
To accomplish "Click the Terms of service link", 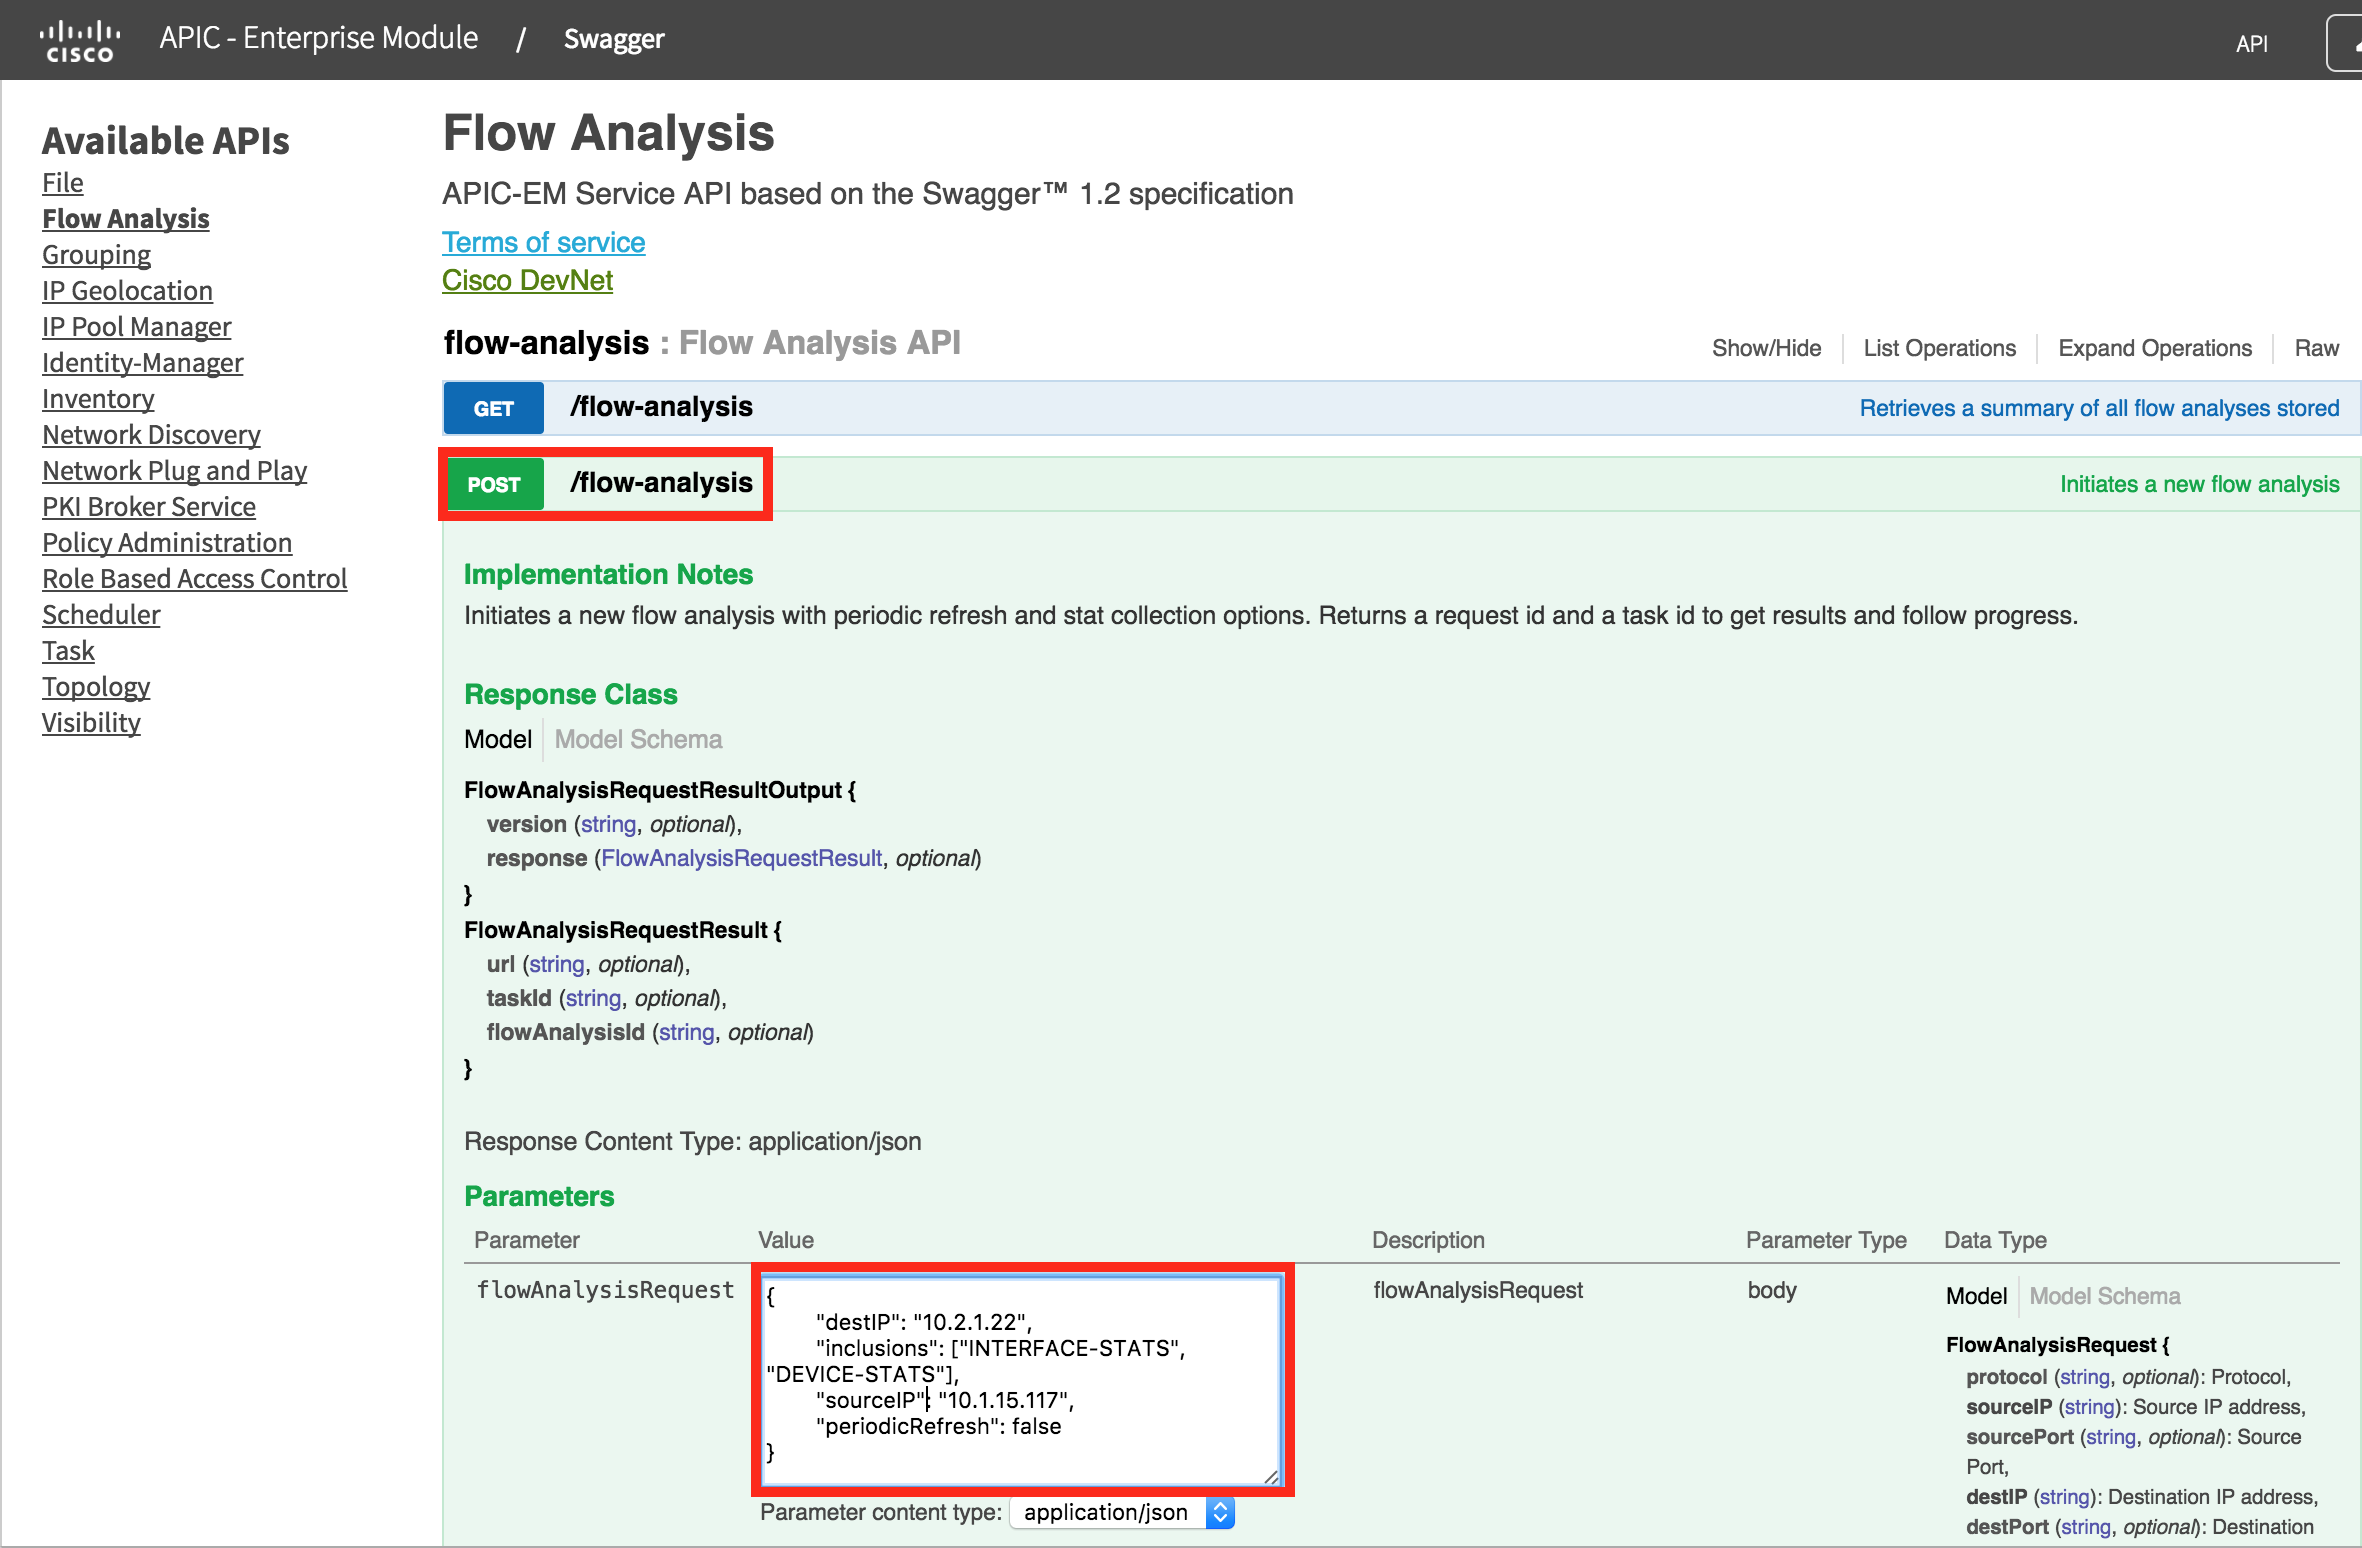I will tap(543, 243).
